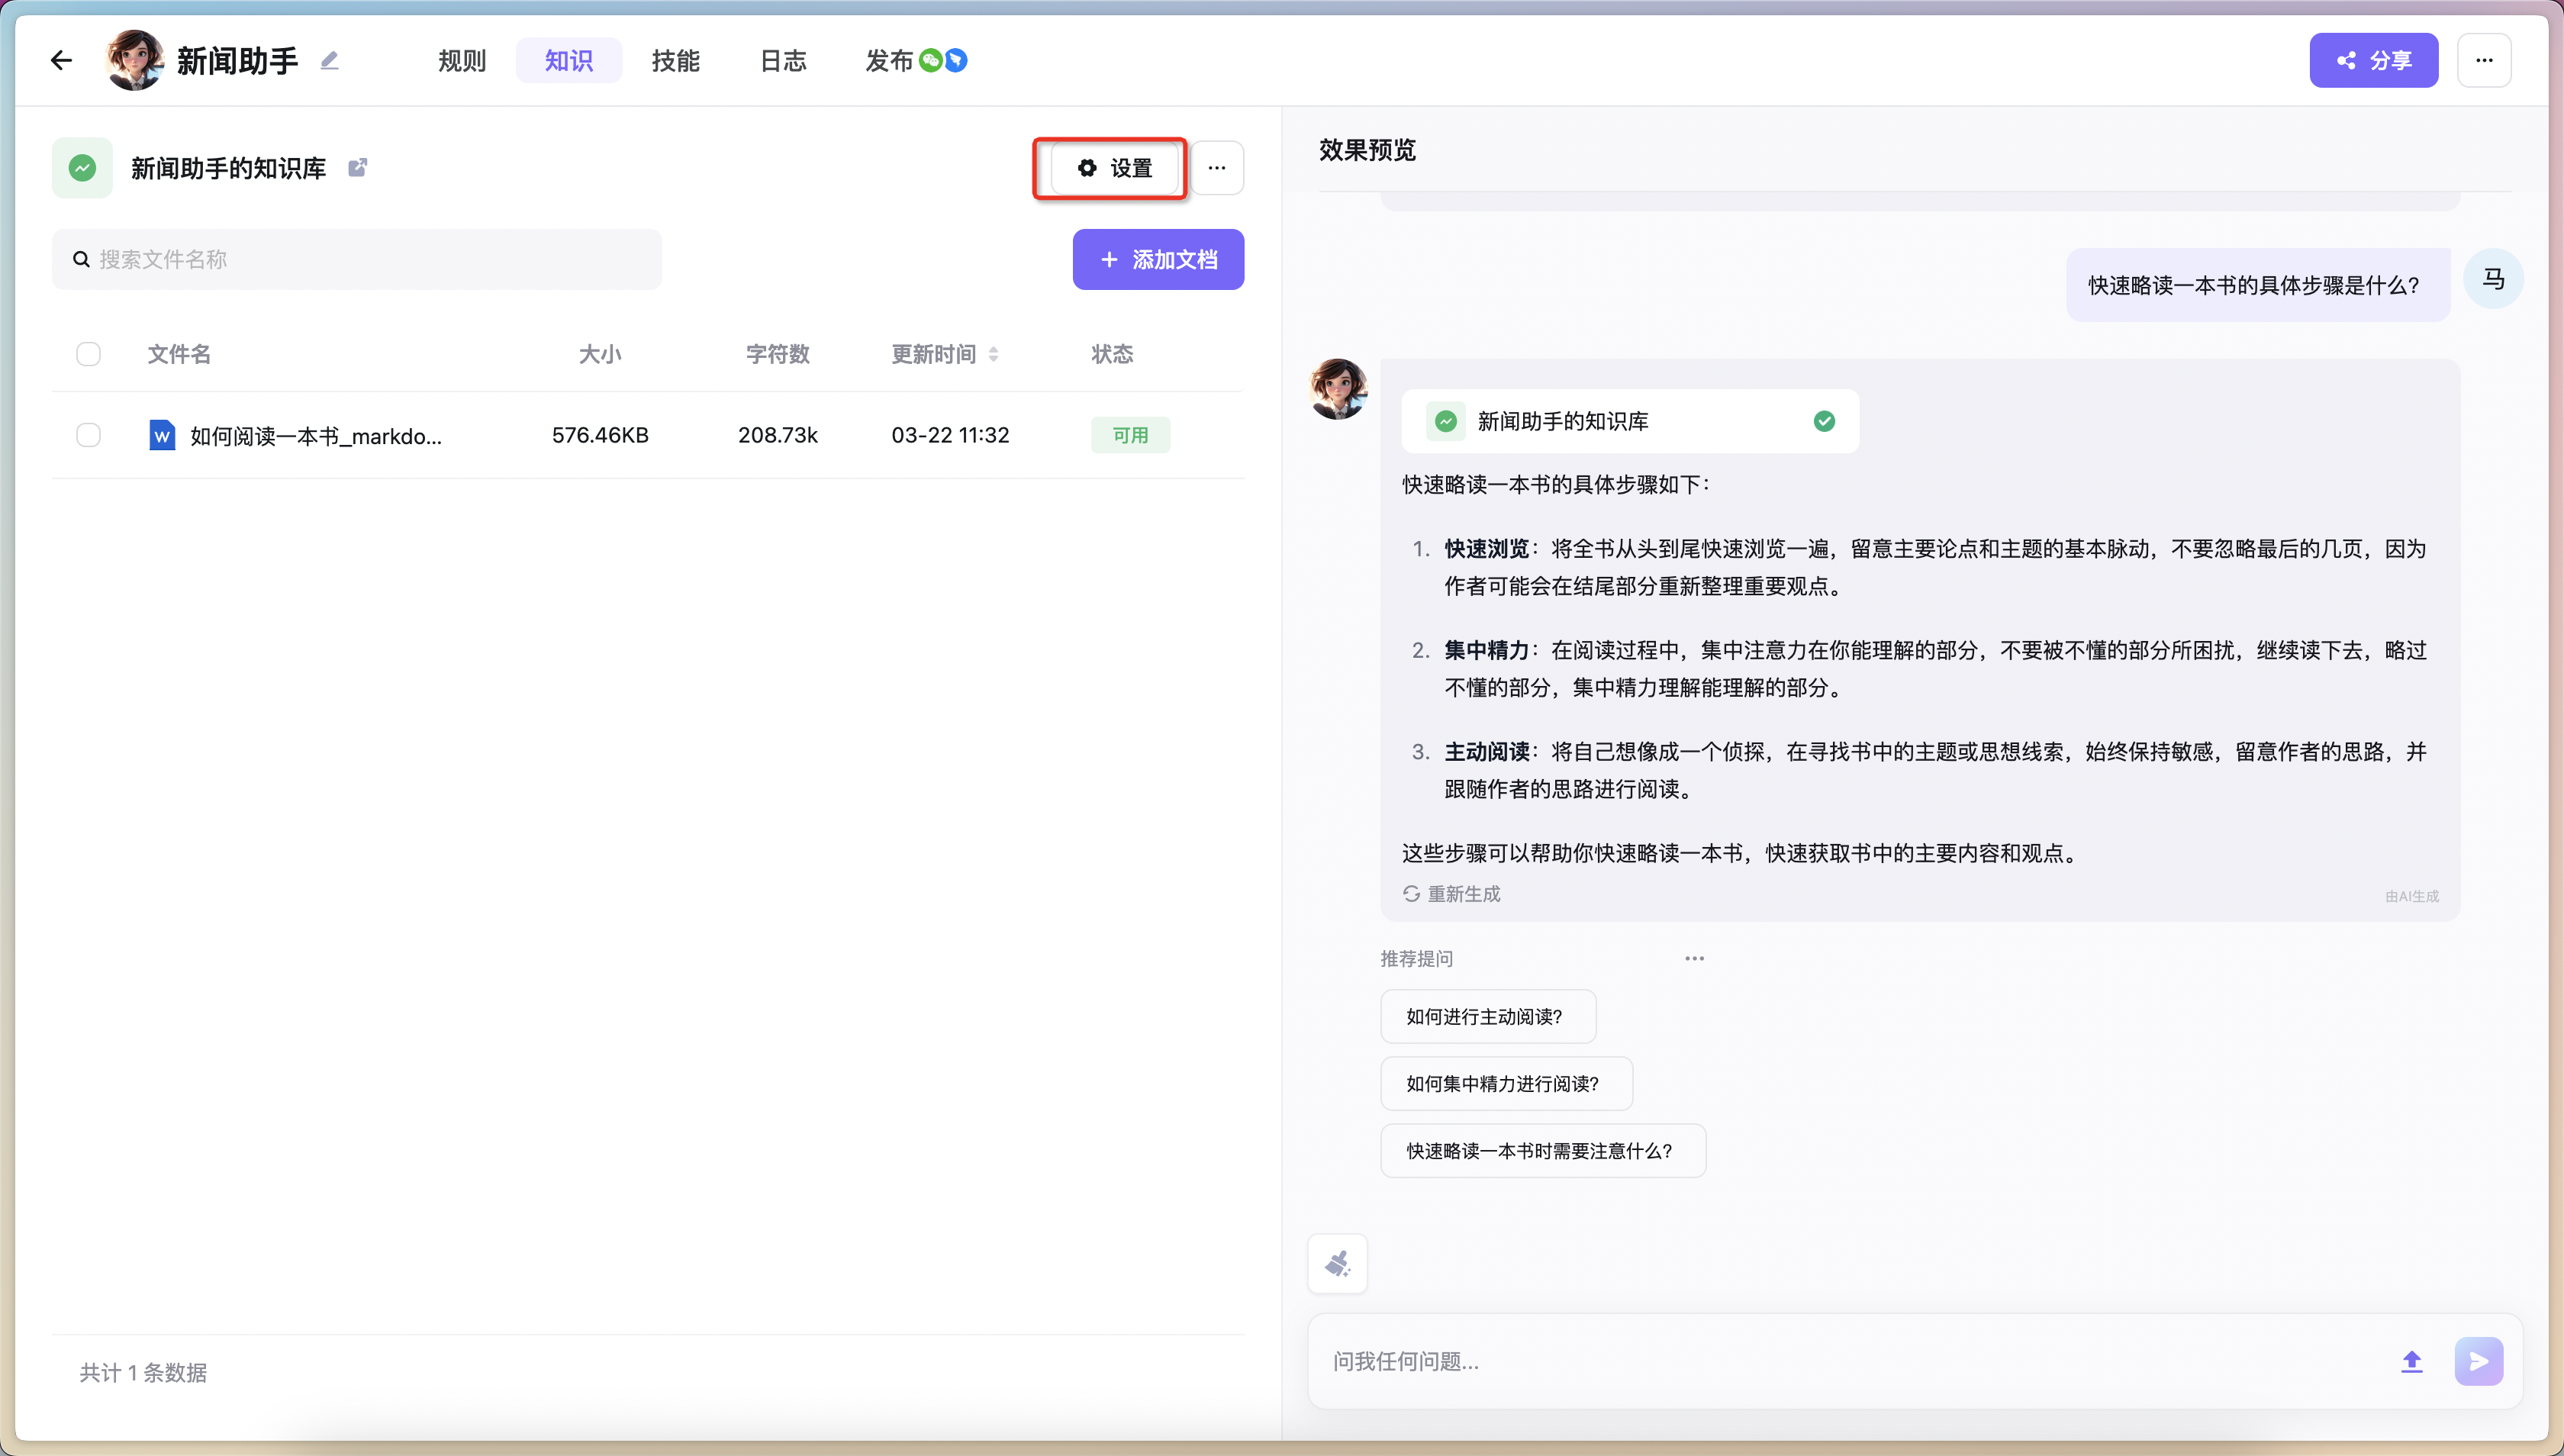Click the 03-22 11:32 update time
Image resolution: width=2564 pixels, height=1456 pixels.
pyautogui.click(x=951, y=435)
